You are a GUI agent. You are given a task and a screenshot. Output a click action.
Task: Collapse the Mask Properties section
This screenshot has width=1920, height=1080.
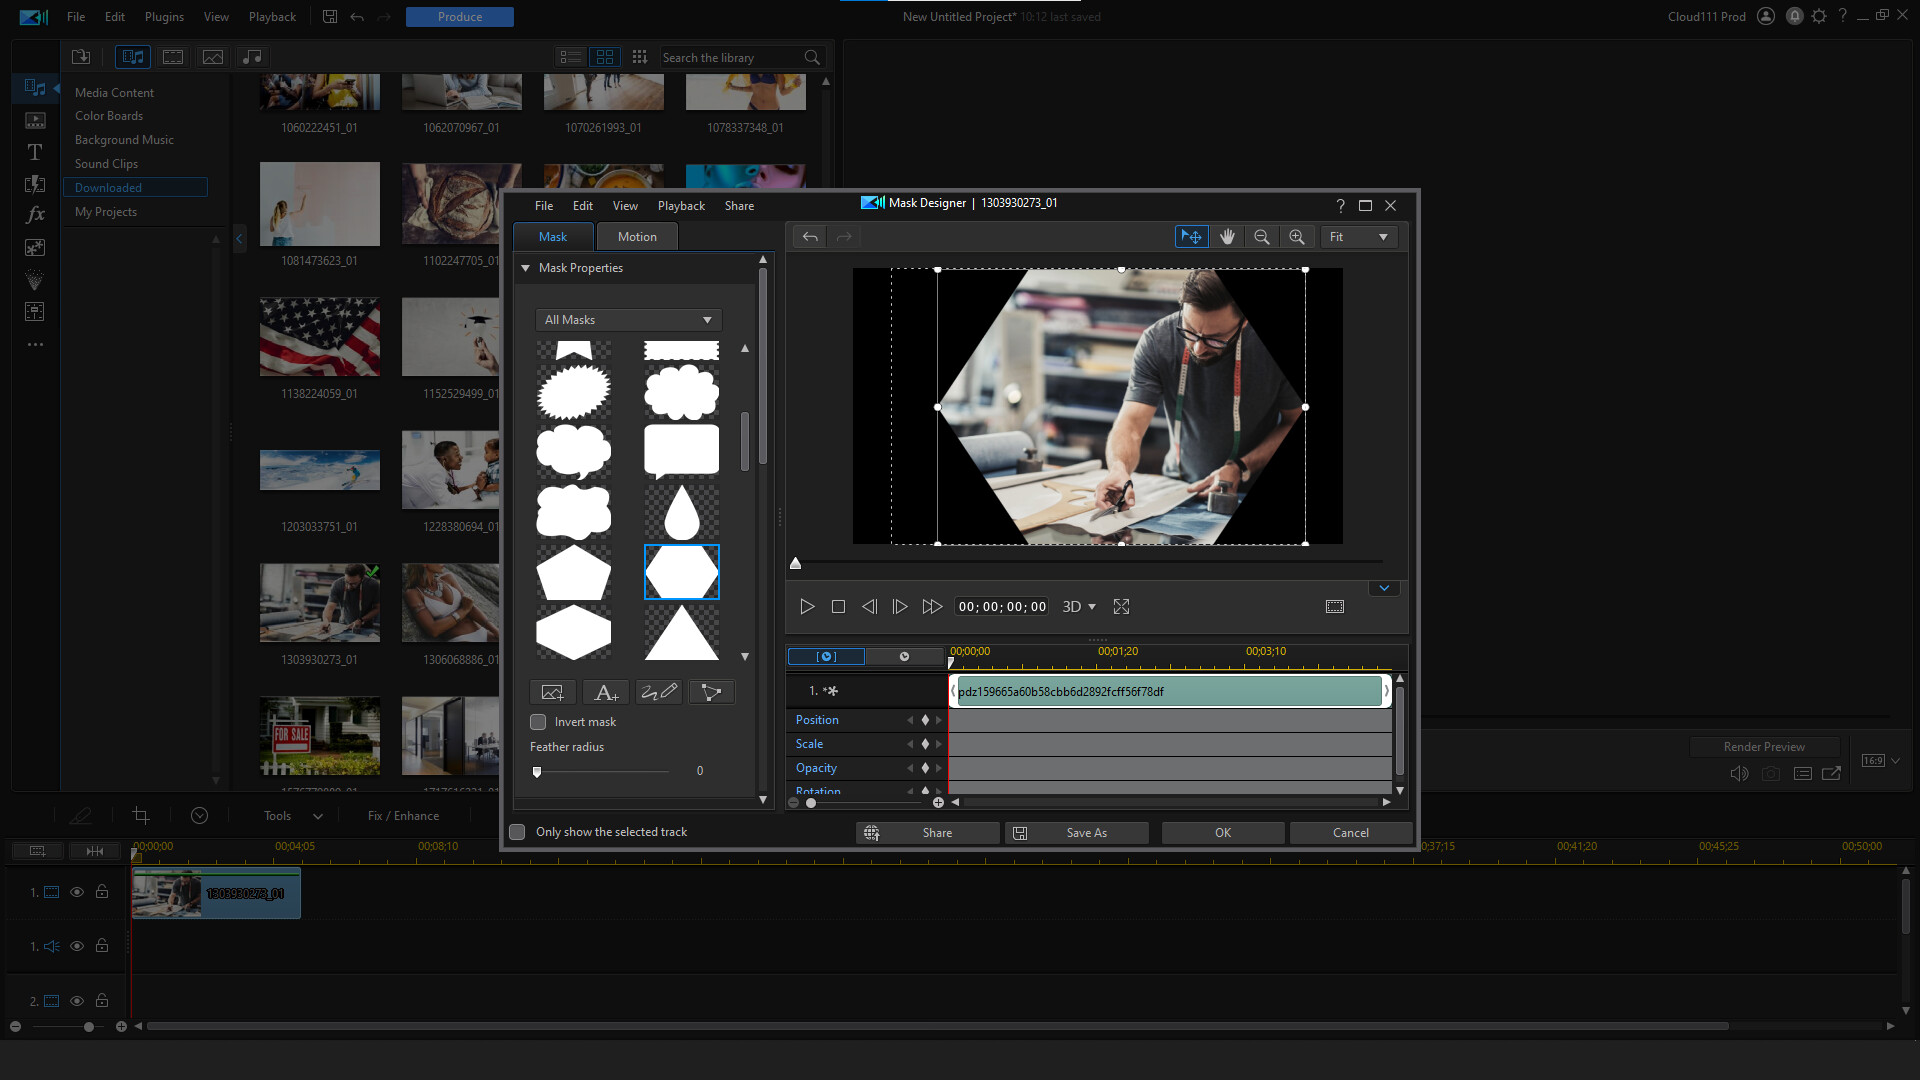525,268
